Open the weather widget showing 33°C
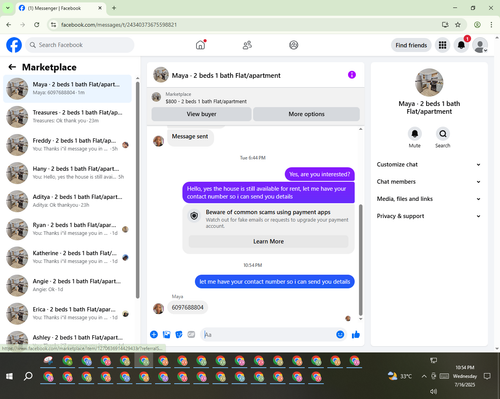 400,376
